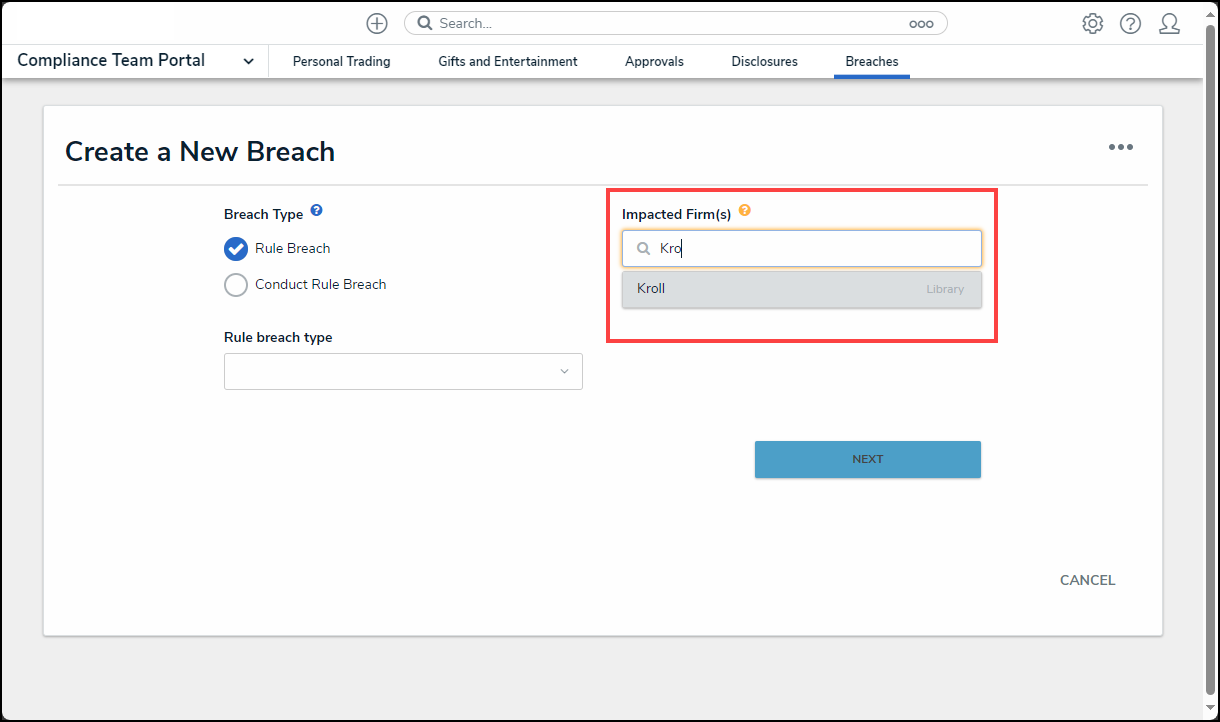Open the Disclosures tab
Image resolution: width=1220 pixels, height=722 pixels.
pyautogui.click(x=764, y=62)
